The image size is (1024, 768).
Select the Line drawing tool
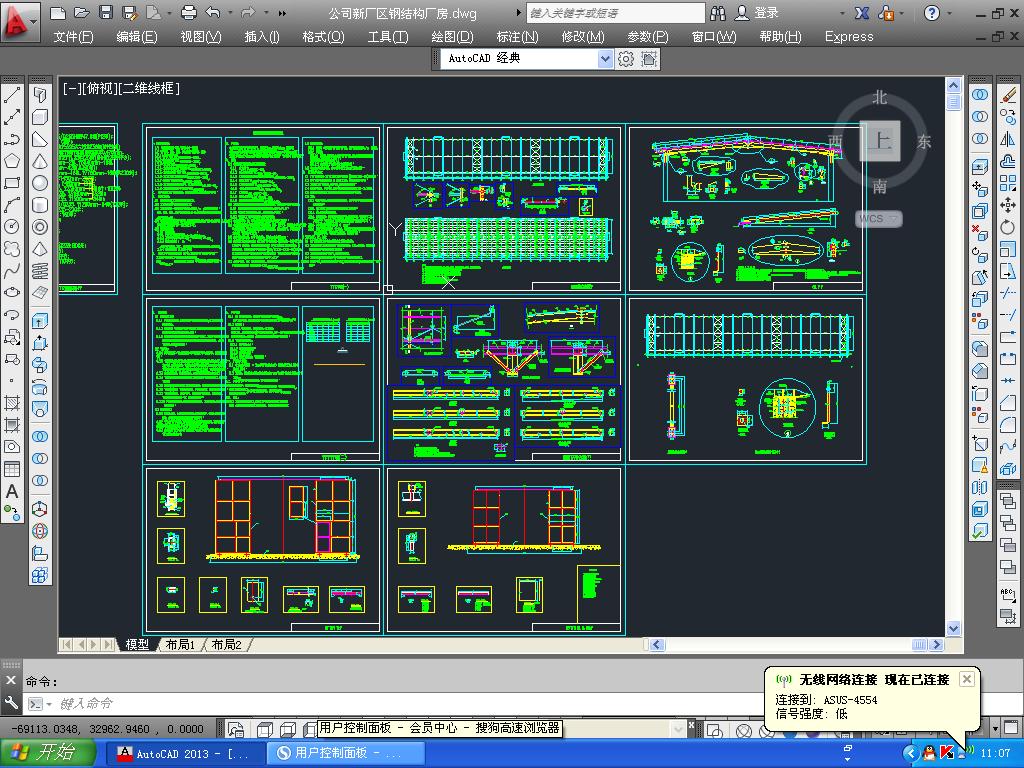pyautogui.click(x=12, y=96)
